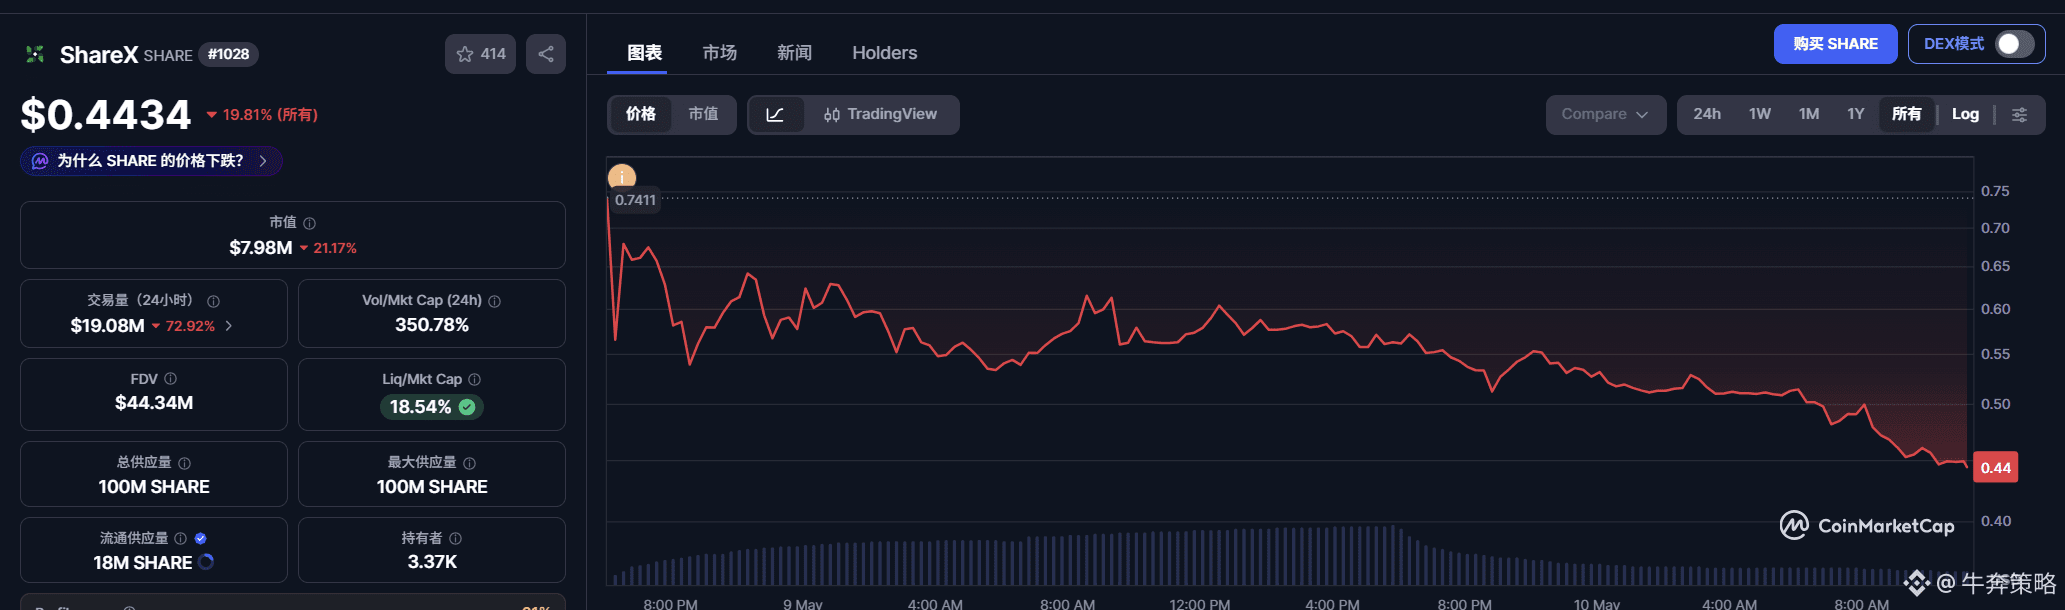
Task: Expand 24h volume details chevron
Action: click(x=229, y=326)
